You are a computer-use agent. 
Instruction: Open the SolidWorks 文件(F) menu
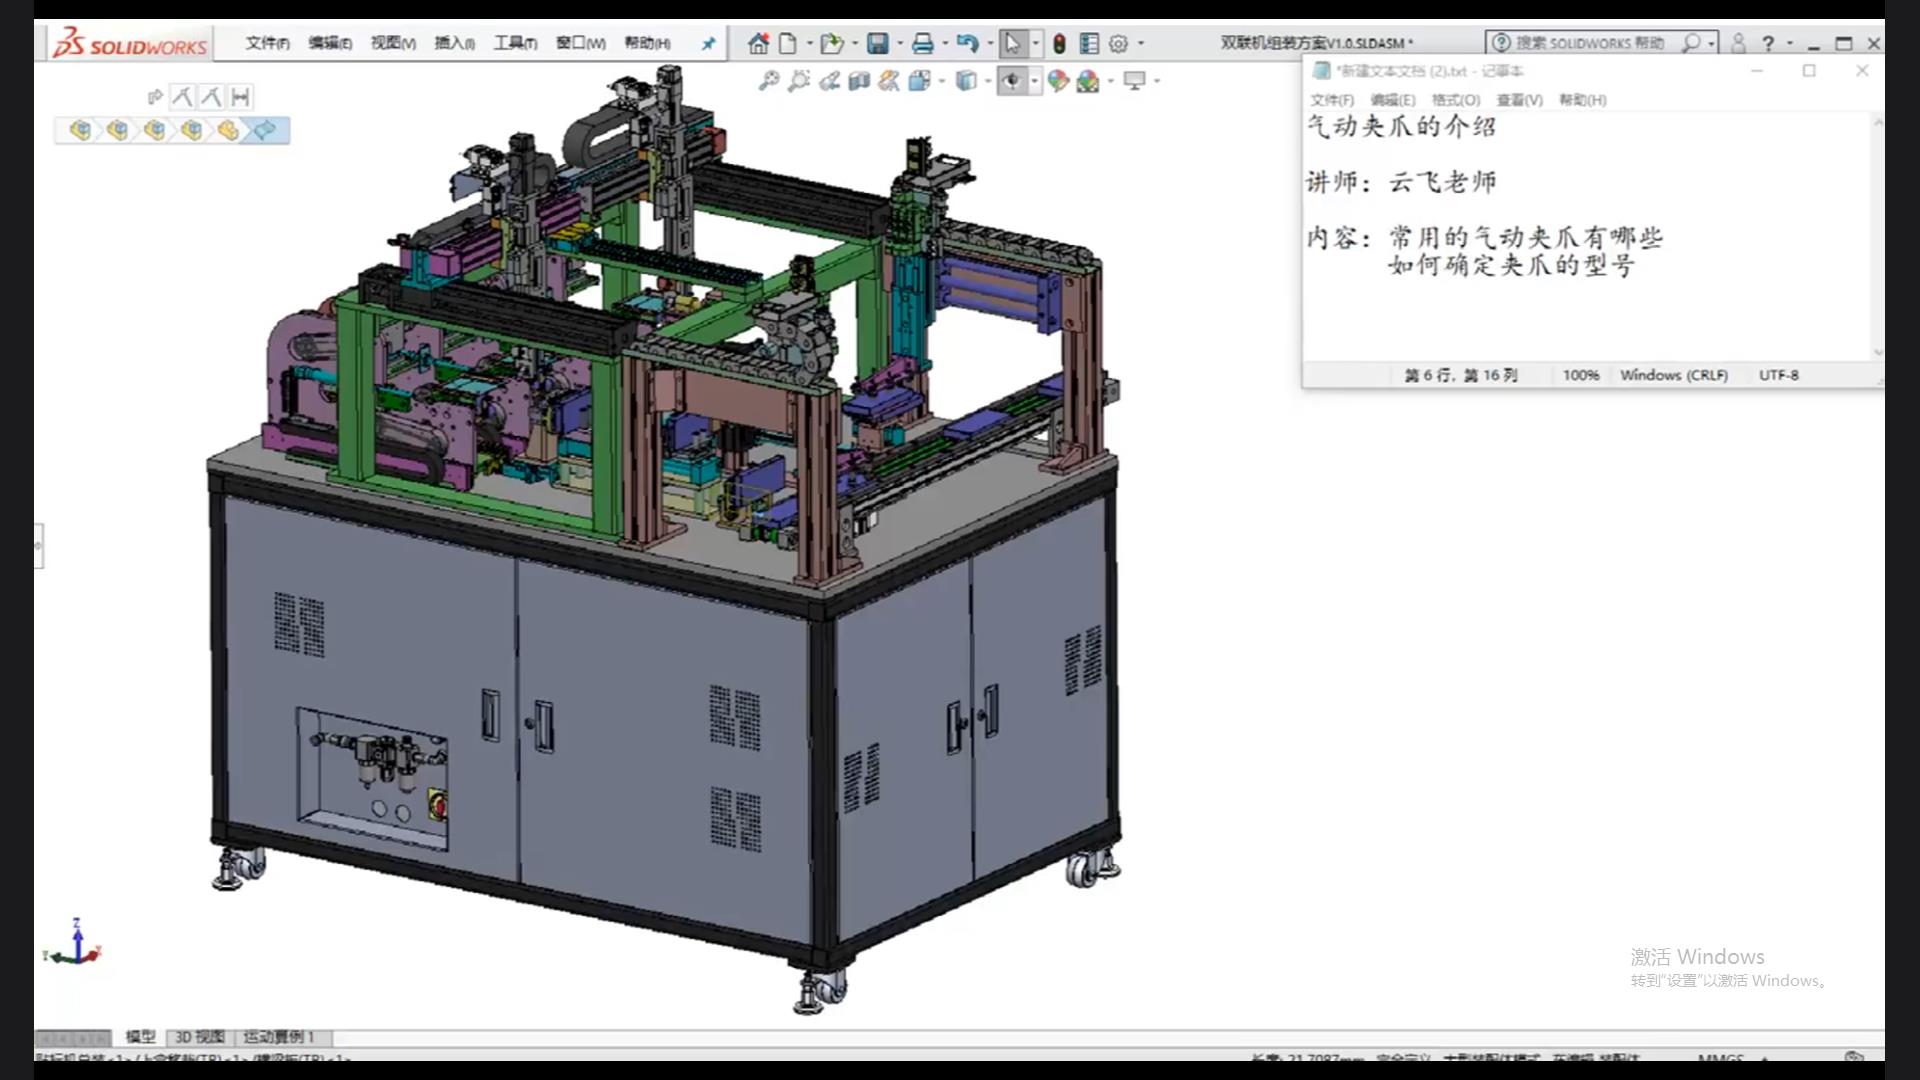point(267,43)
